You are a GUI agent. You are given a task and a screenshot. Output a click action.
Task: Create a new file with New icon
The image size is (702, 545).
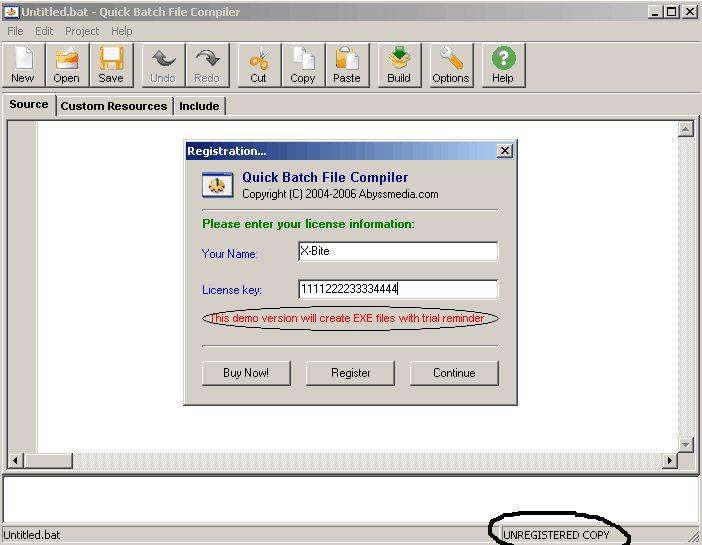coord(24,65)
